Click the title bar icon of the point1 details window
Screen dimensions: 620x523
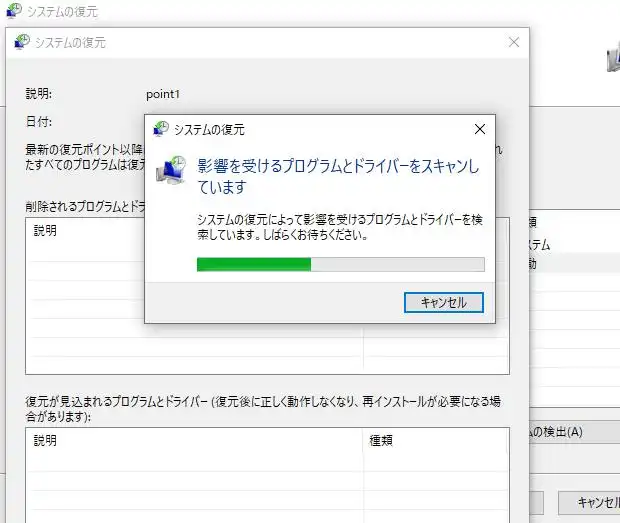pos(23,43)
